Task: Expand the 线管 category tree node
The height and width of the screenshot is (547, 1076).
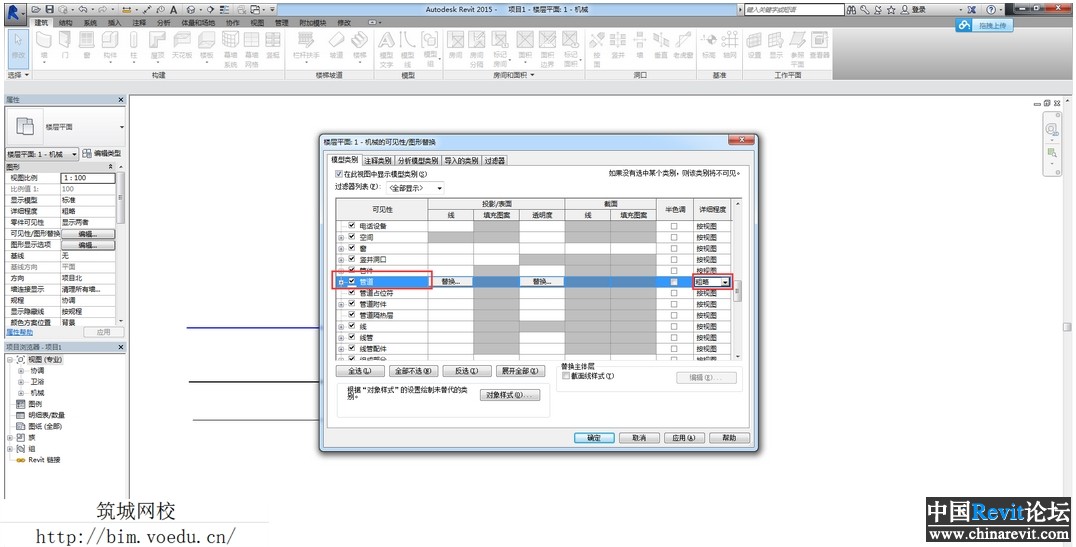Action: 341,338
